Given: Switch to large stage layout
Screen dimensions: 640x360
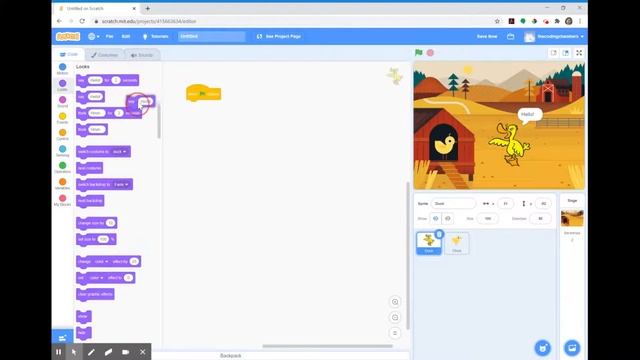Looking at the screenshot, I should [x=566, y=53].
